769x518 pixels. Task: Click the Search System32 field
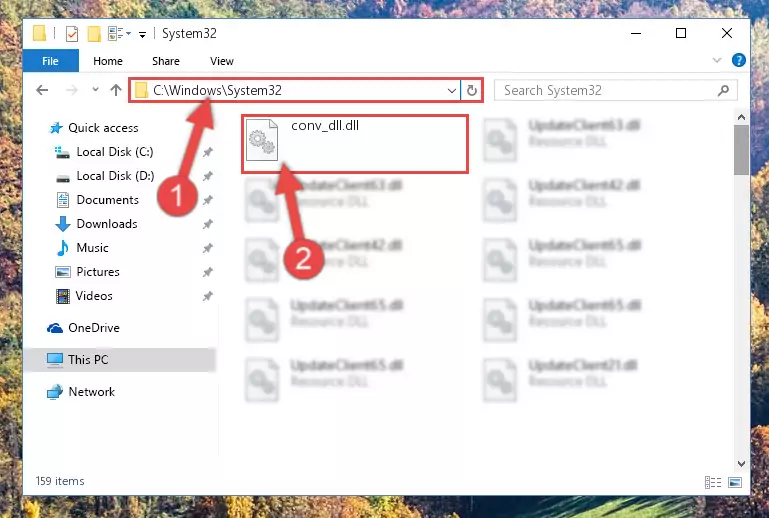click(616, 90)
